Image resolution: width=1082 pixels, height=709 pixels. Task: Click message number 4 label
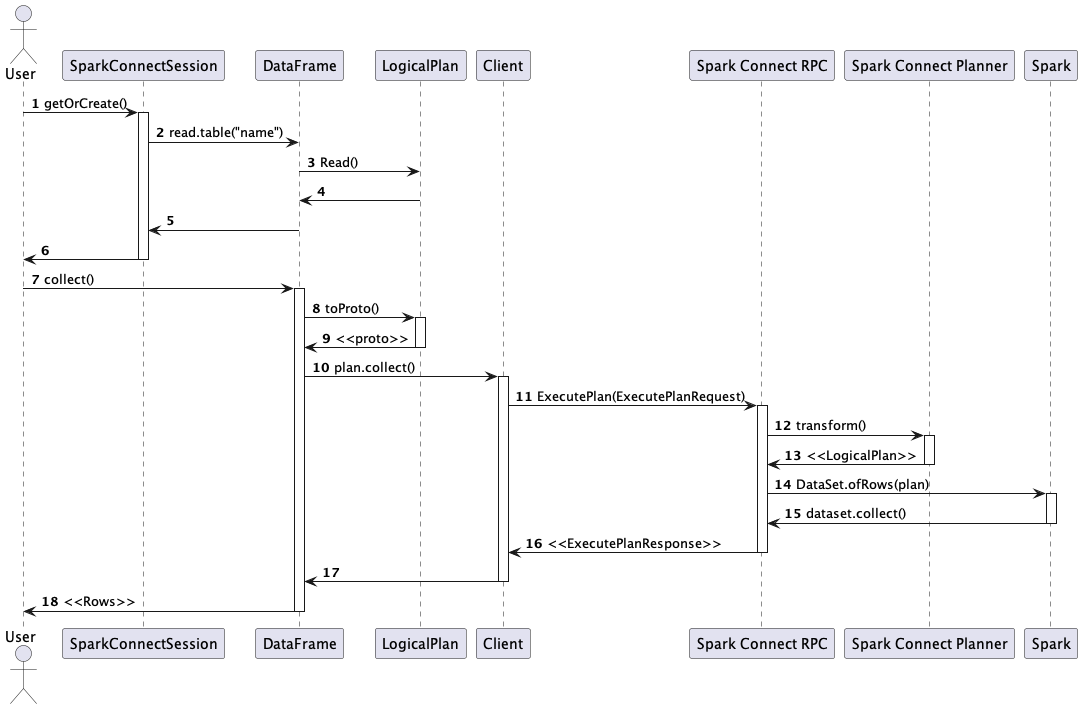(321, 192)
